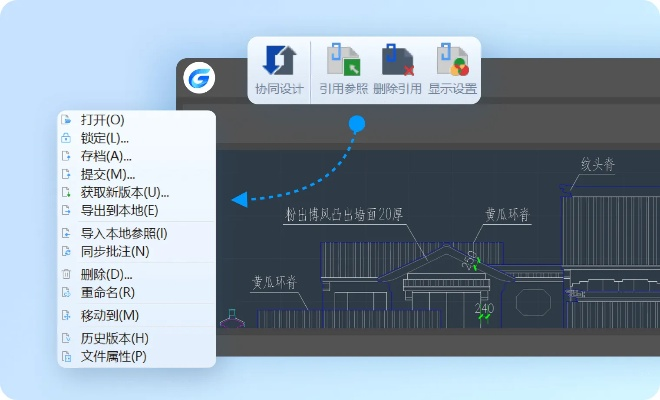Open 文件属性(P) file properties

coord(113,356)
